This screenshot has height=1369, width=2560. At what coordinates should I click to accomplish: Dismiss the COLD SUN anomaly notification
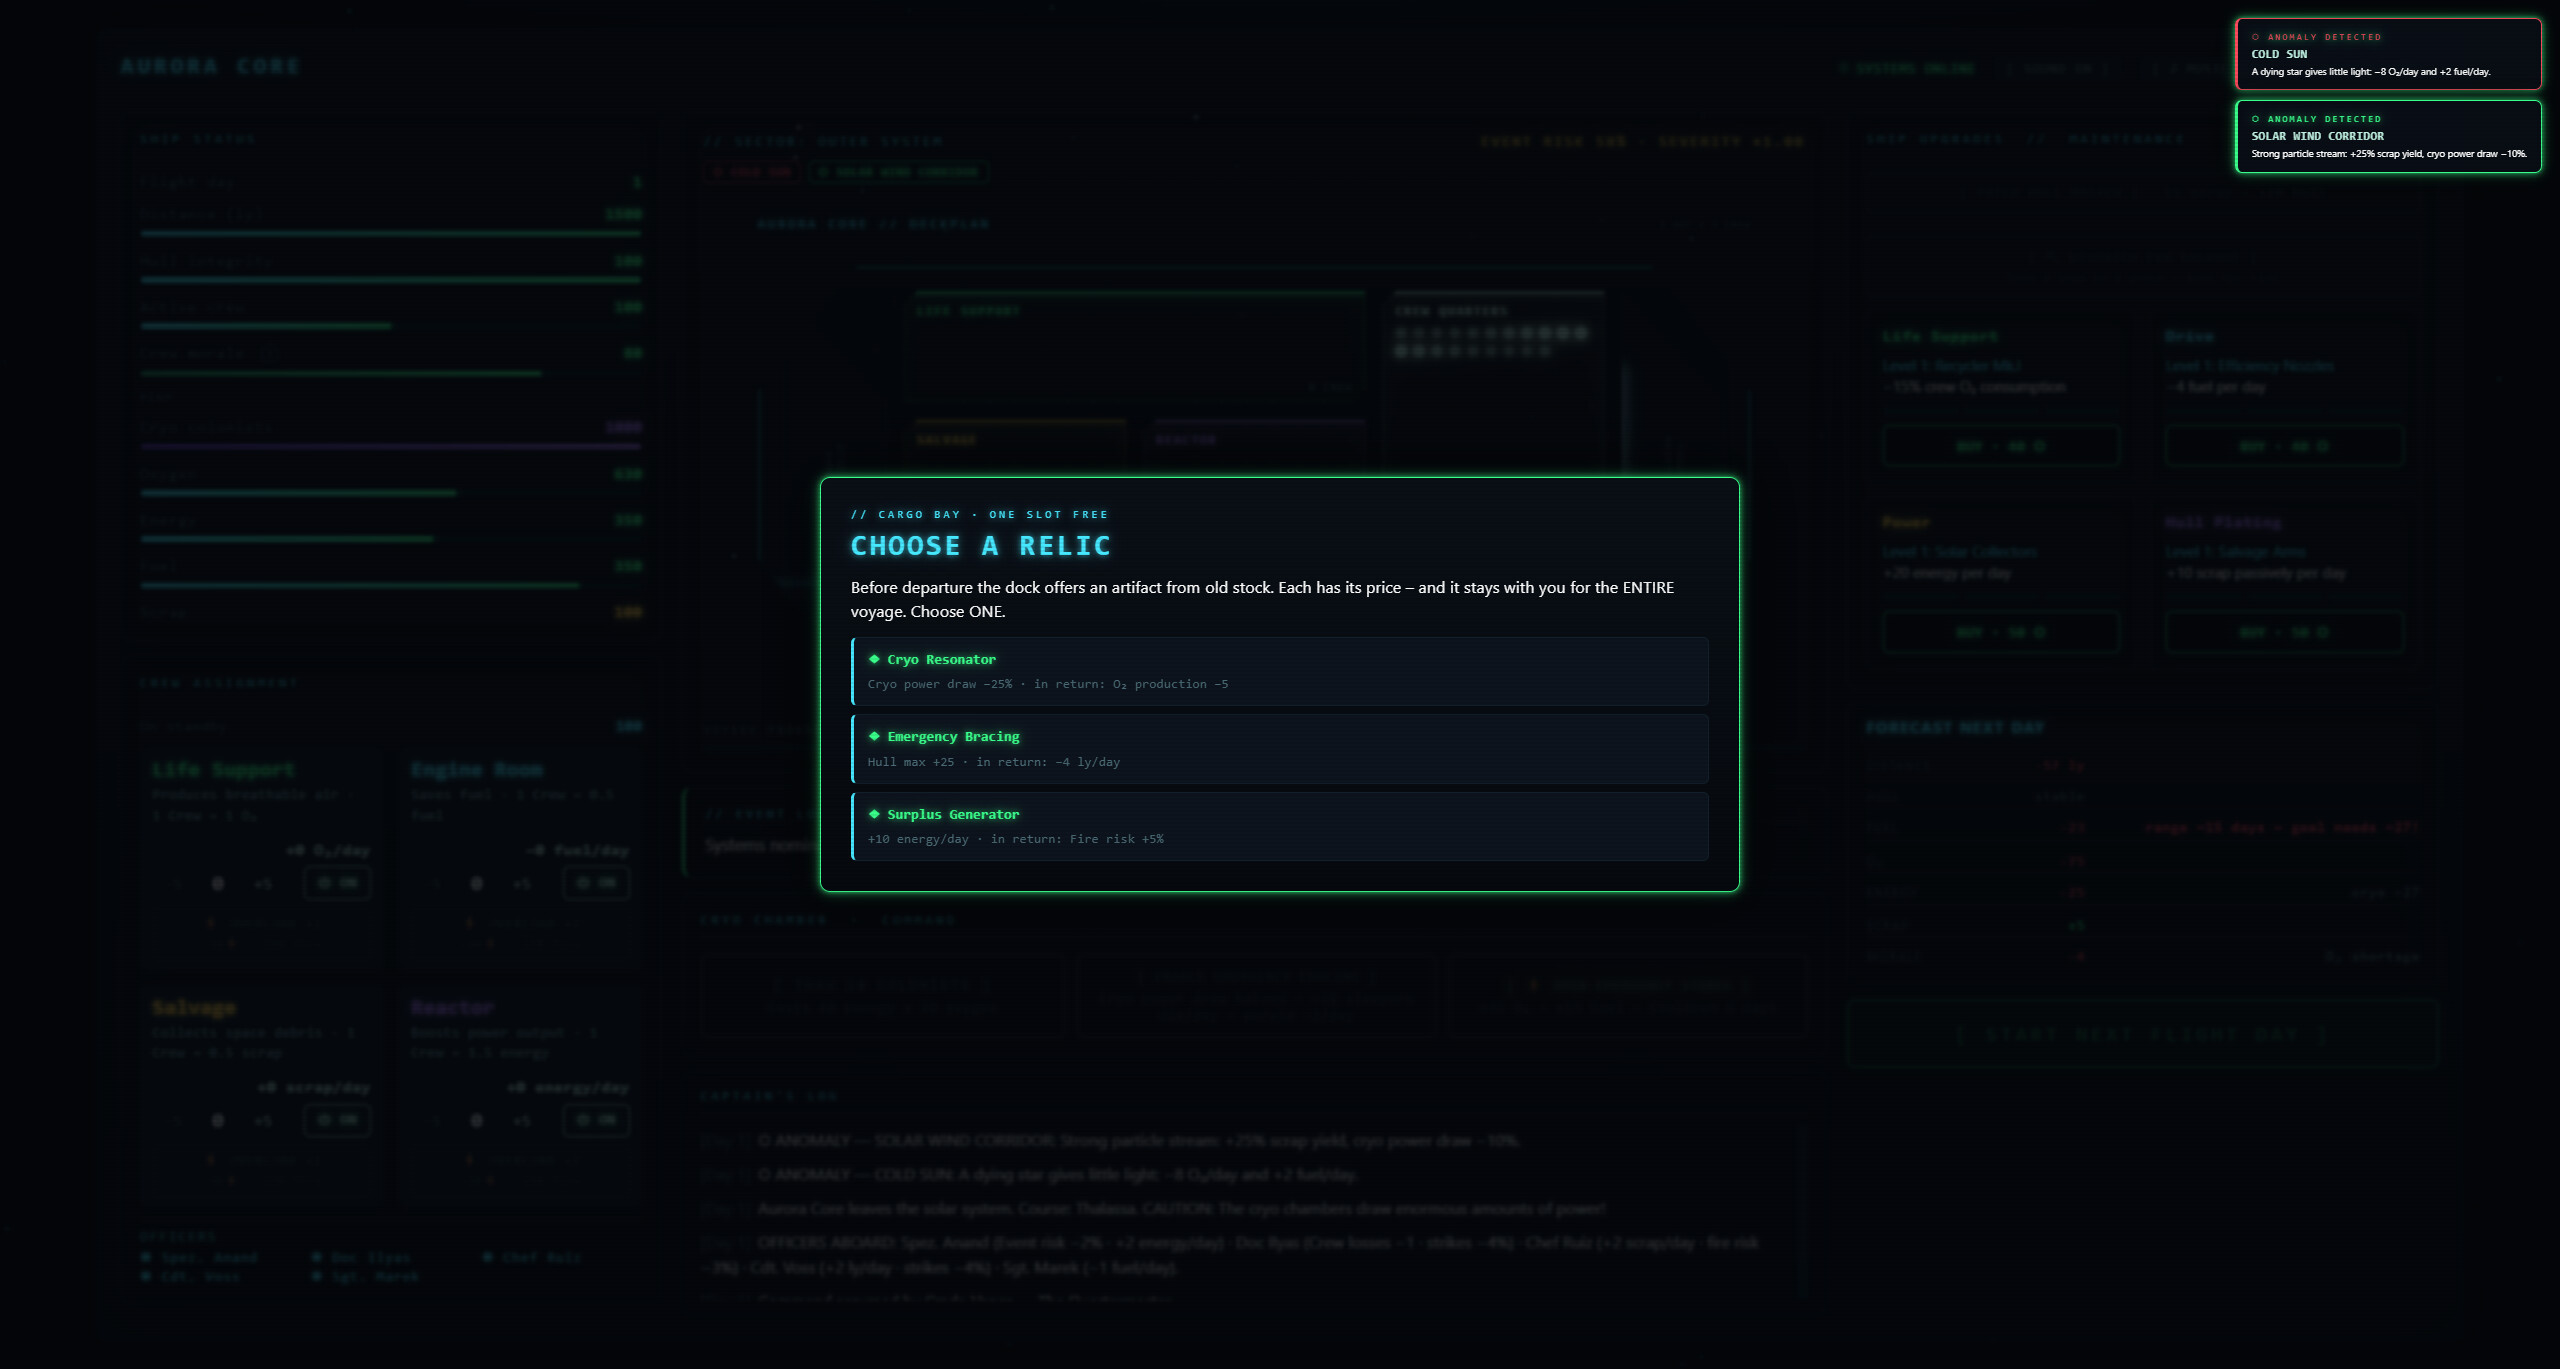[2388, 54]
